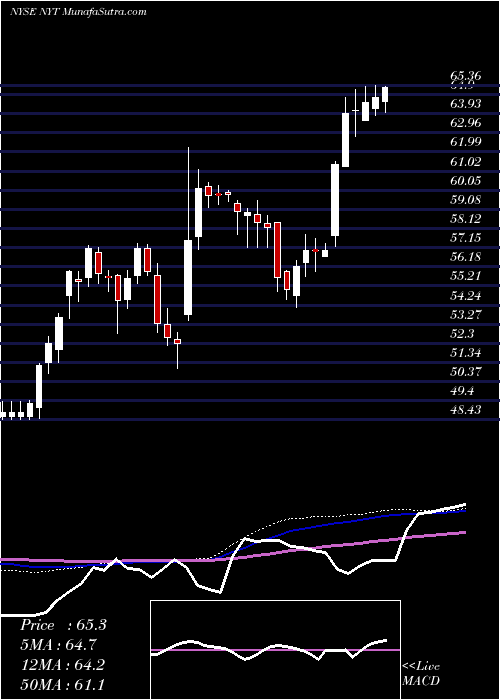Viewport: 500px width, 700px height.
Task: Select the 55.21 price axis label
Action: coord(466,276)
